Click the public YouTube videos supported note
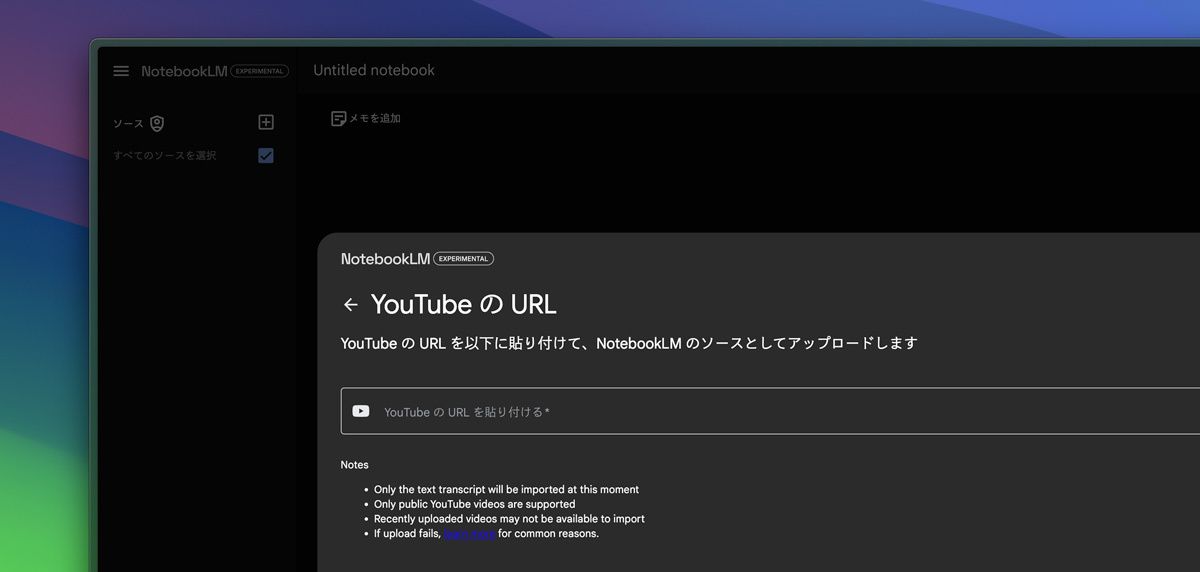 474,504
